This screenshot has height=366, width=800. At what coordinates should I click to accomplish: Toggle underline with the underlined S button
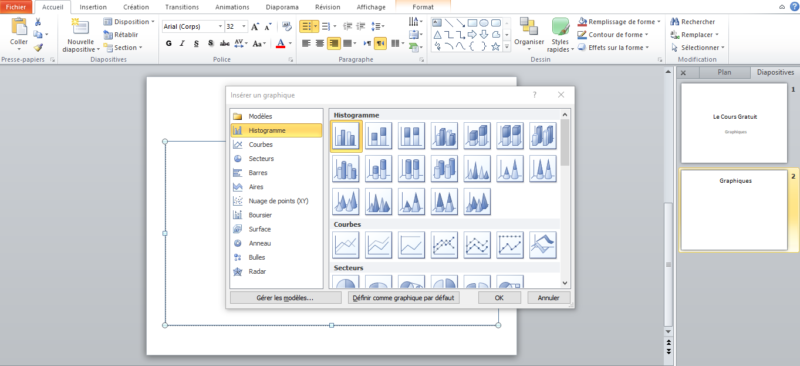pos(196,43)
